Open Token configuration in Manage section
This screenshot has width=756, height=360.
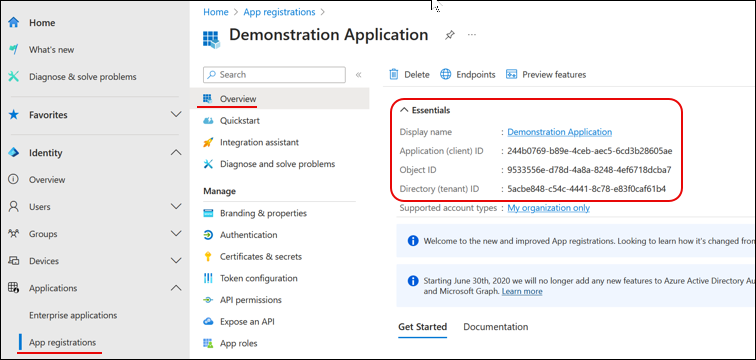click(x=258, y=278)
